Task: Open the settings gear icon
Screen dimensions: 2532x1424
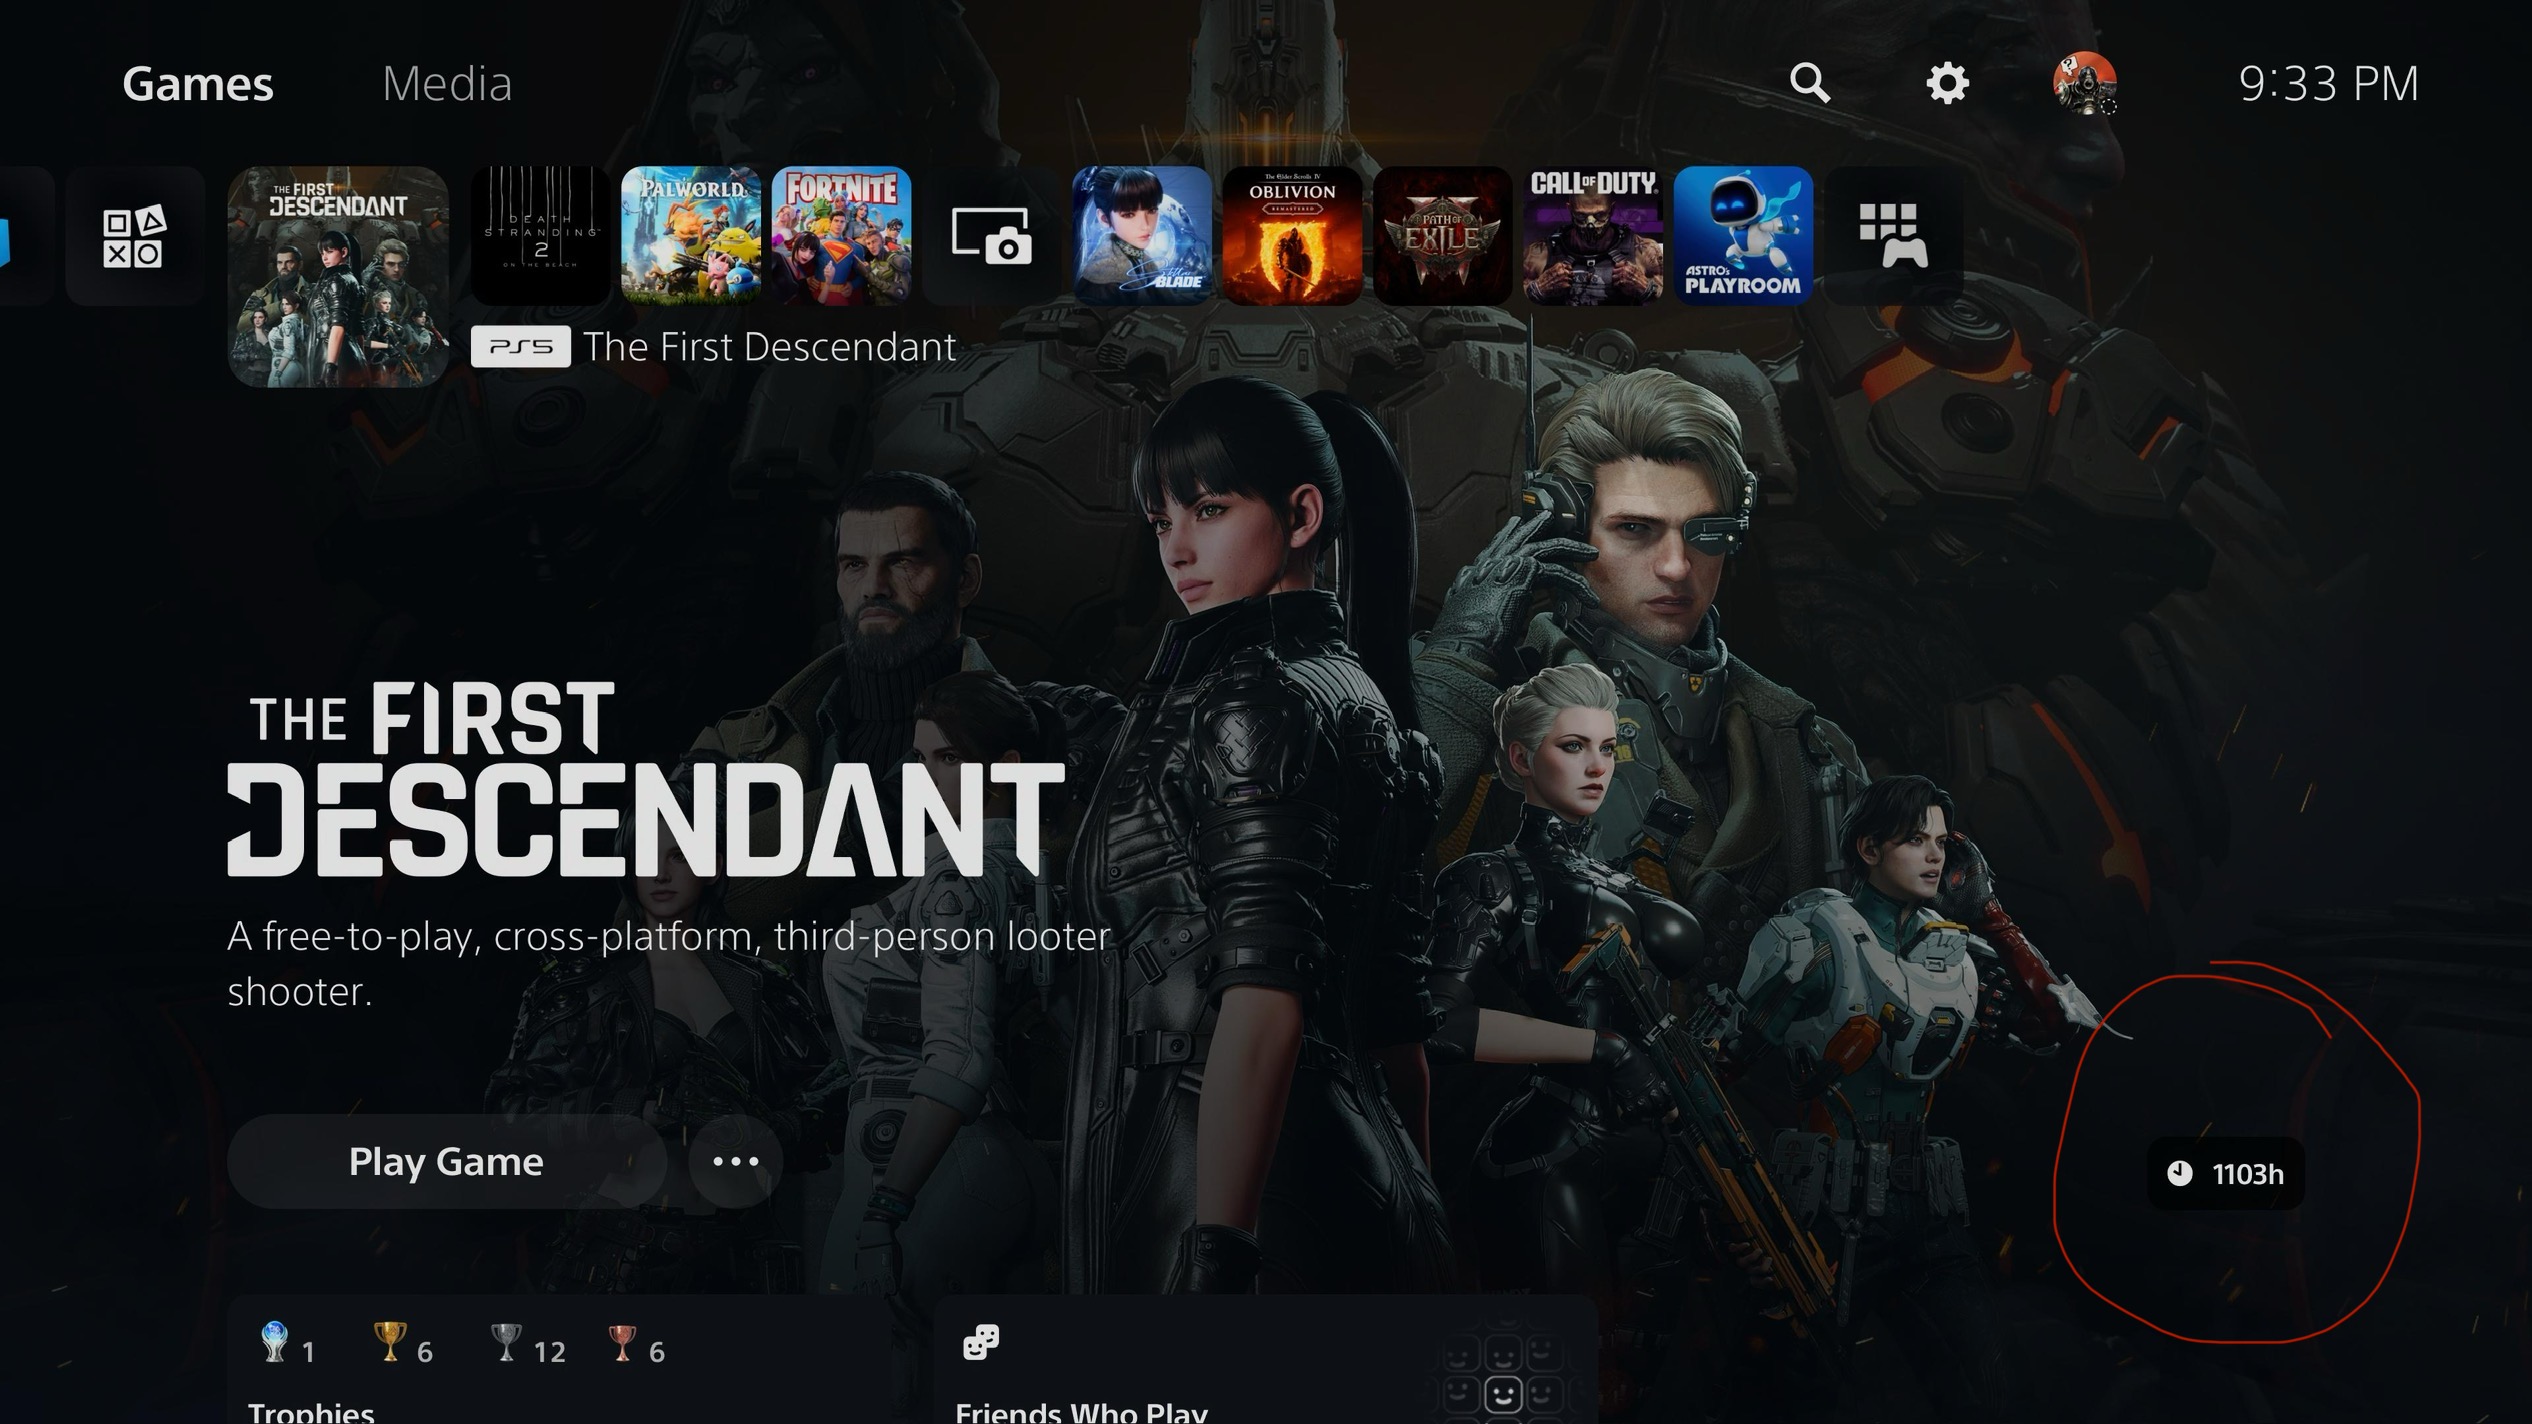Action: [x=1947, y=83]
